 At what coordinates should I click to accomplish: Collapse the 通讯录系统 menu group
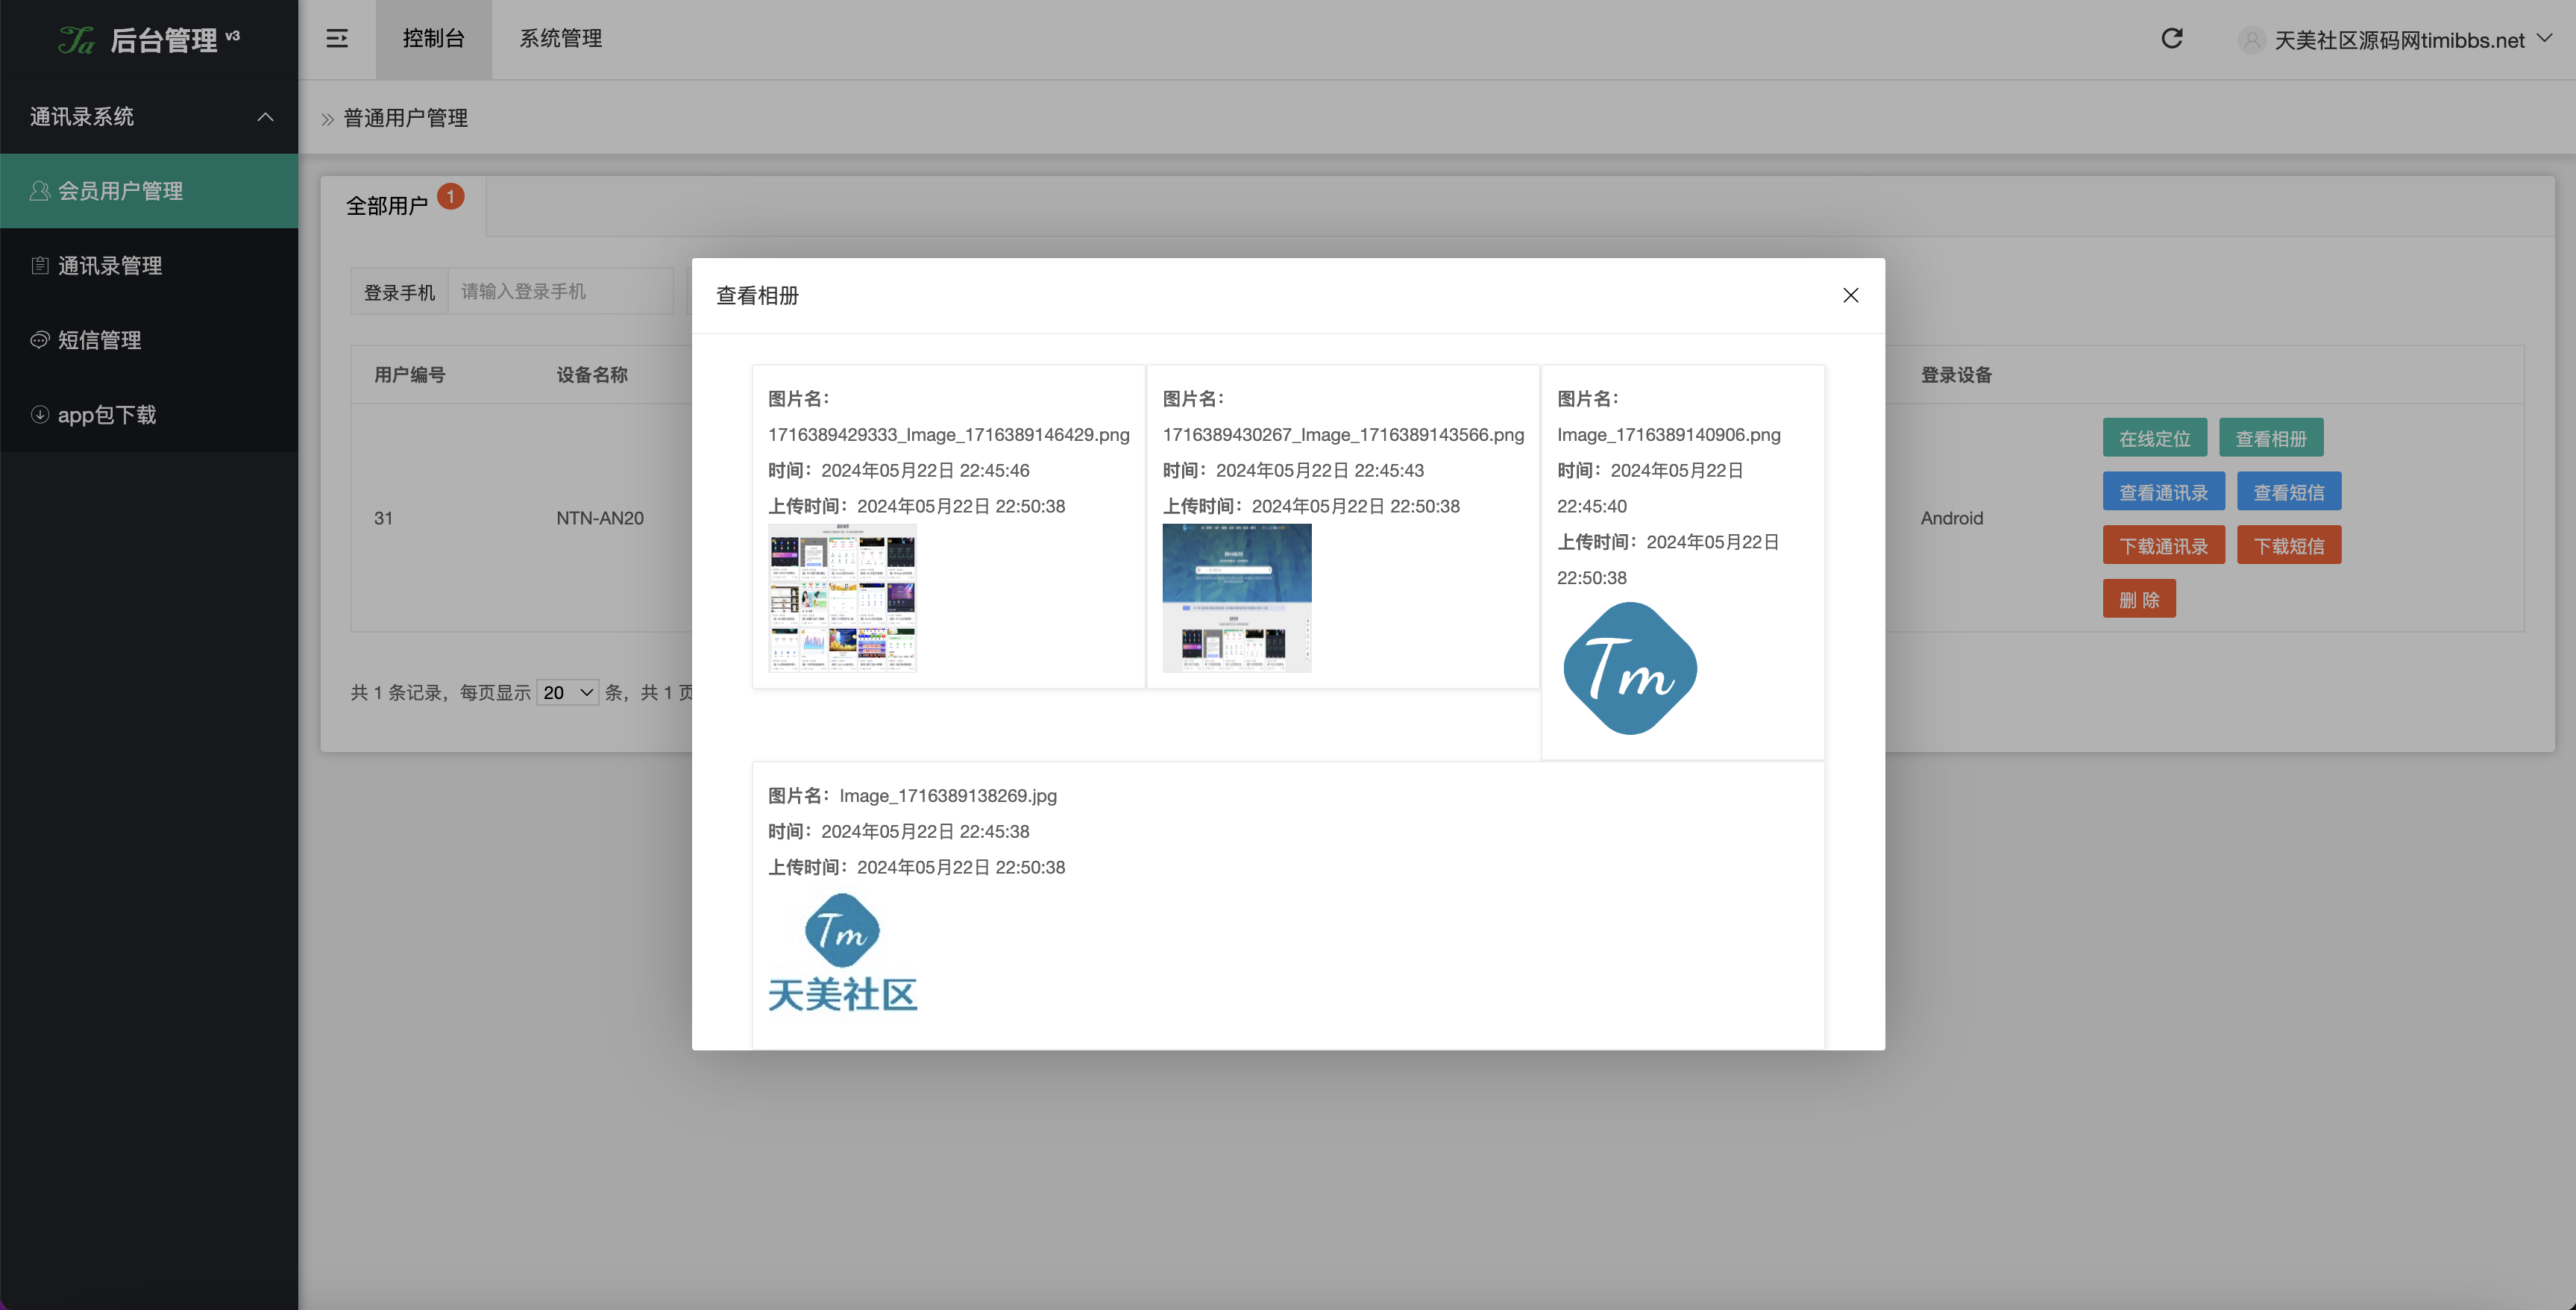(x=265, y=117)
